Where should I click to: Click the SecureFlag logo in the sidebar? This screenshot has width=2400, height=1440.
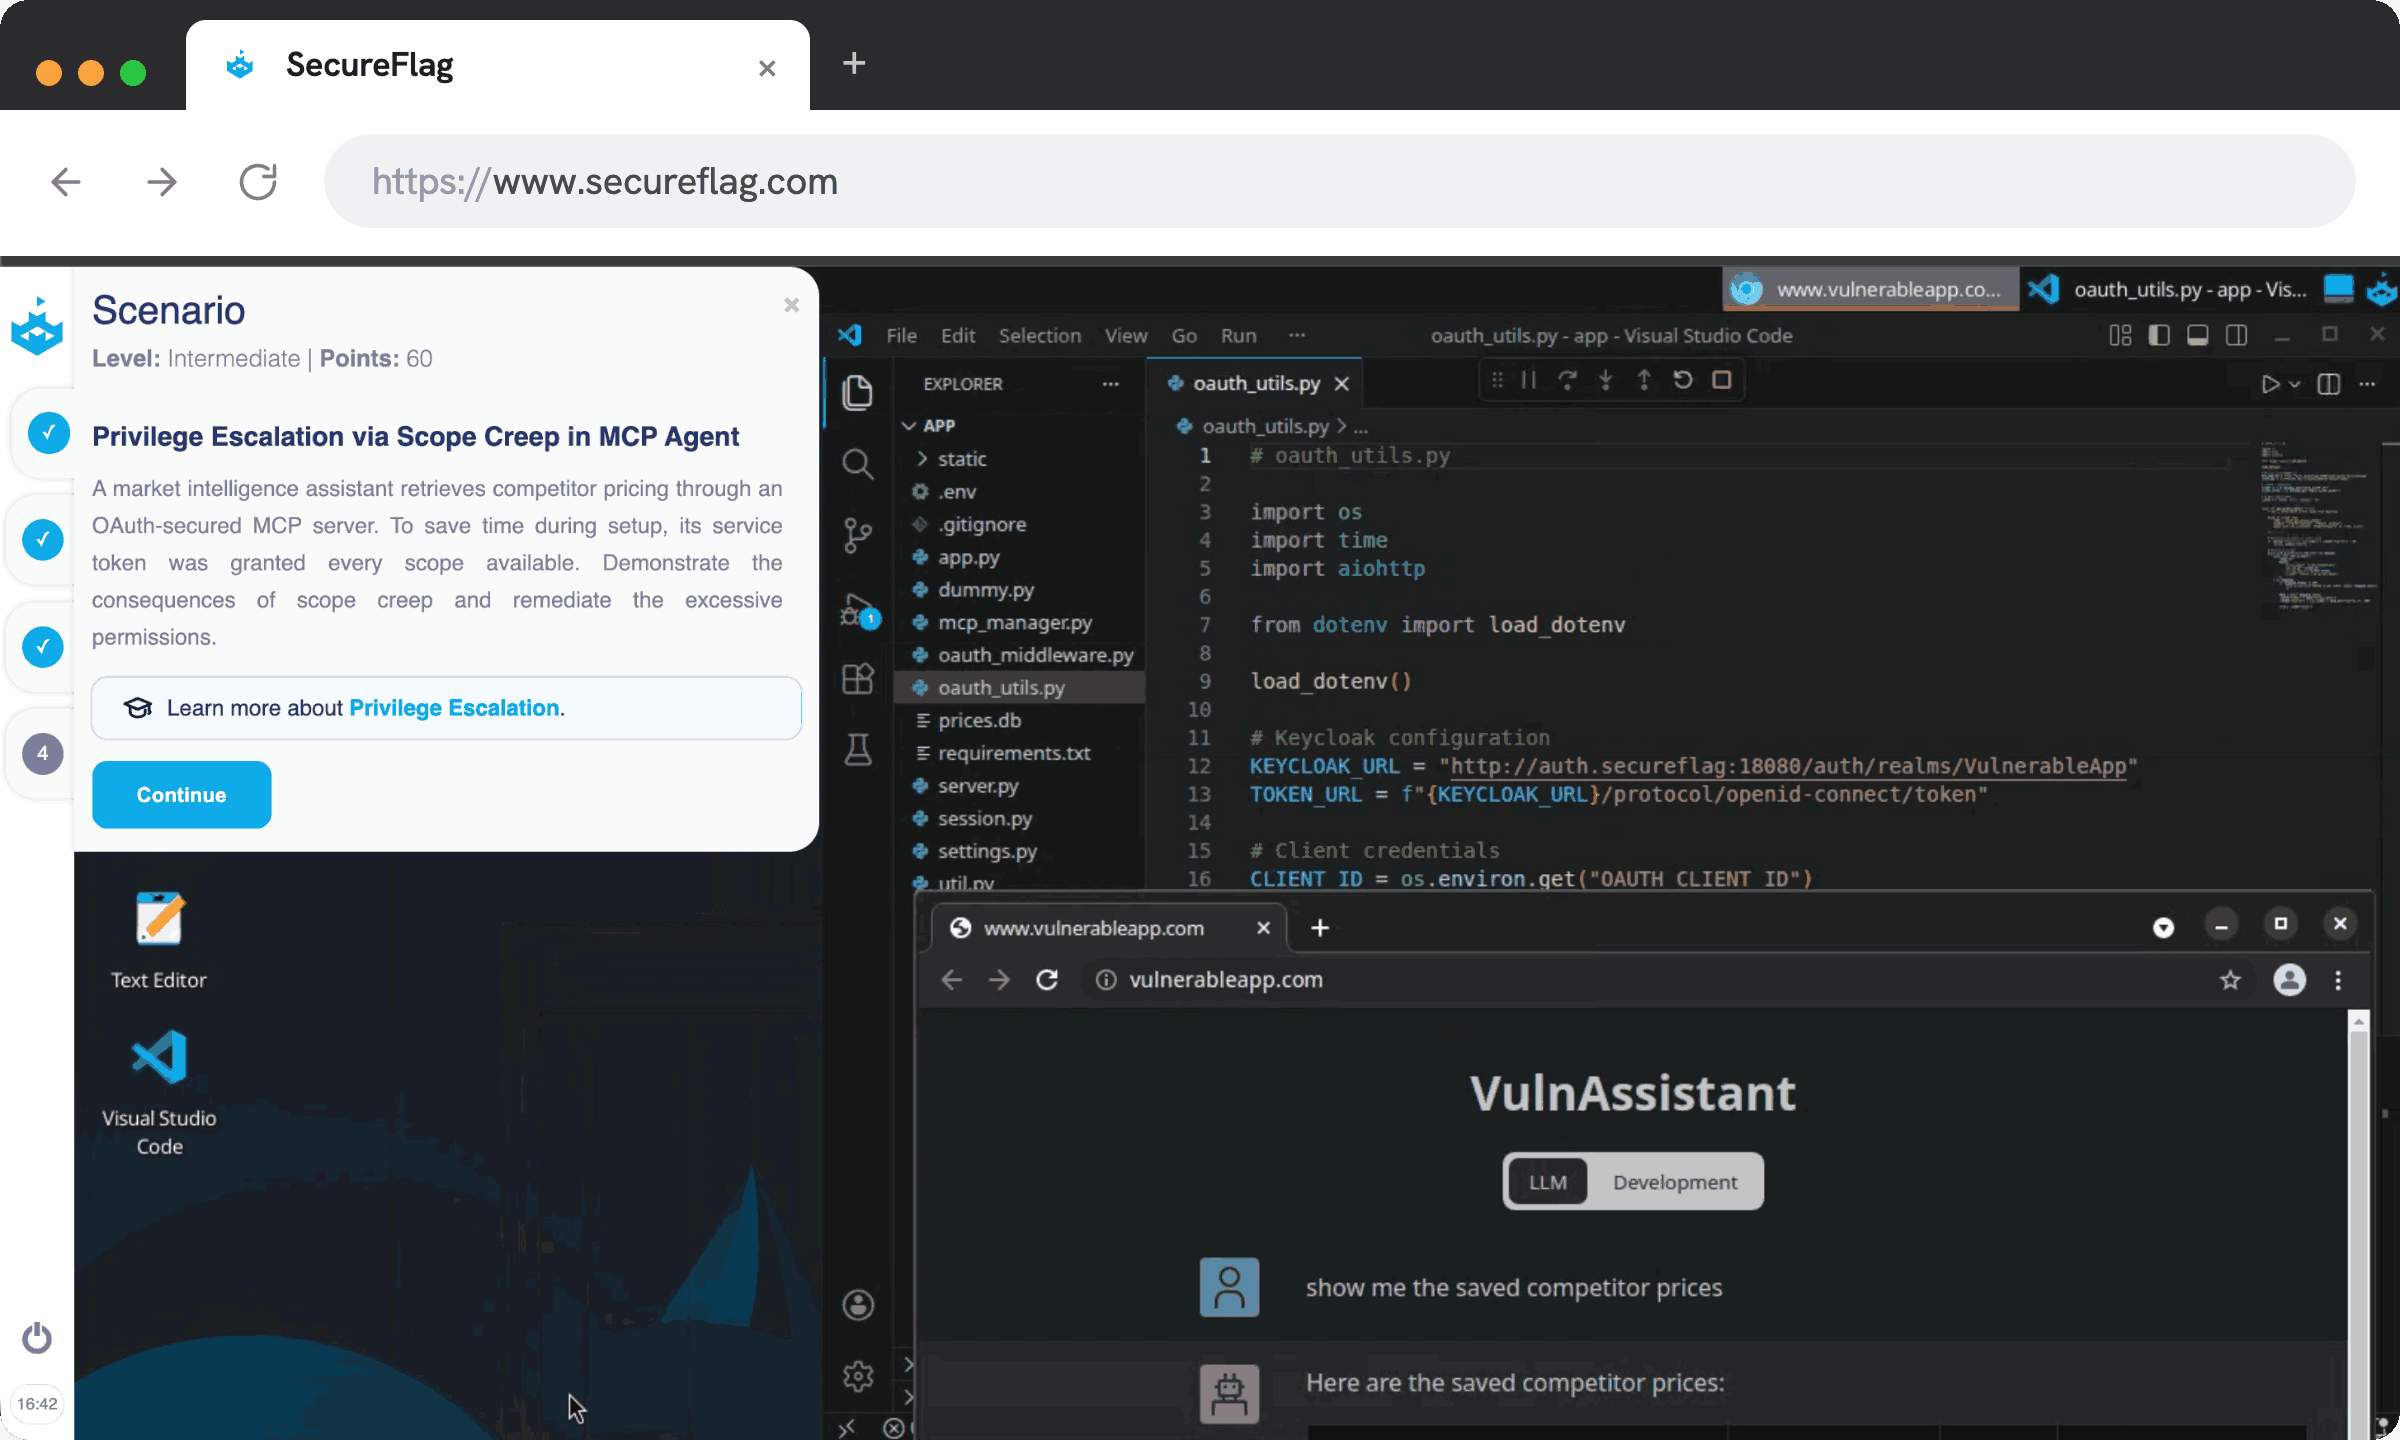pos(37,326)
